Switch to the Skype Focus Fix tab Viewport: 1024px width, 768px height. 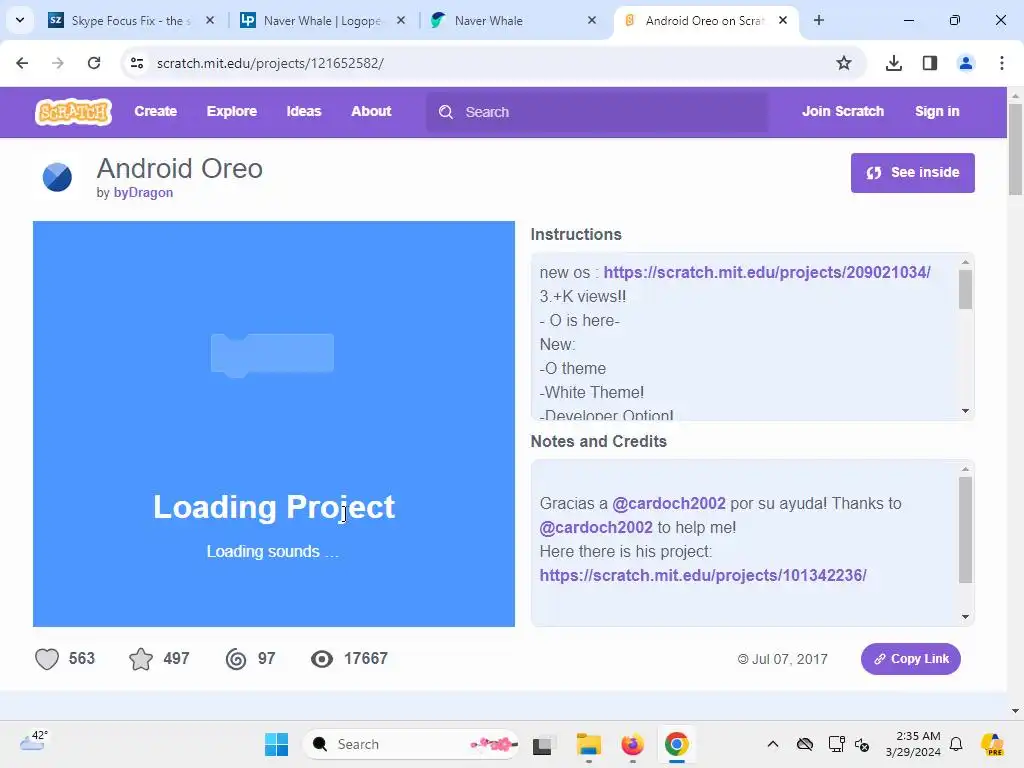click(131, 21)
